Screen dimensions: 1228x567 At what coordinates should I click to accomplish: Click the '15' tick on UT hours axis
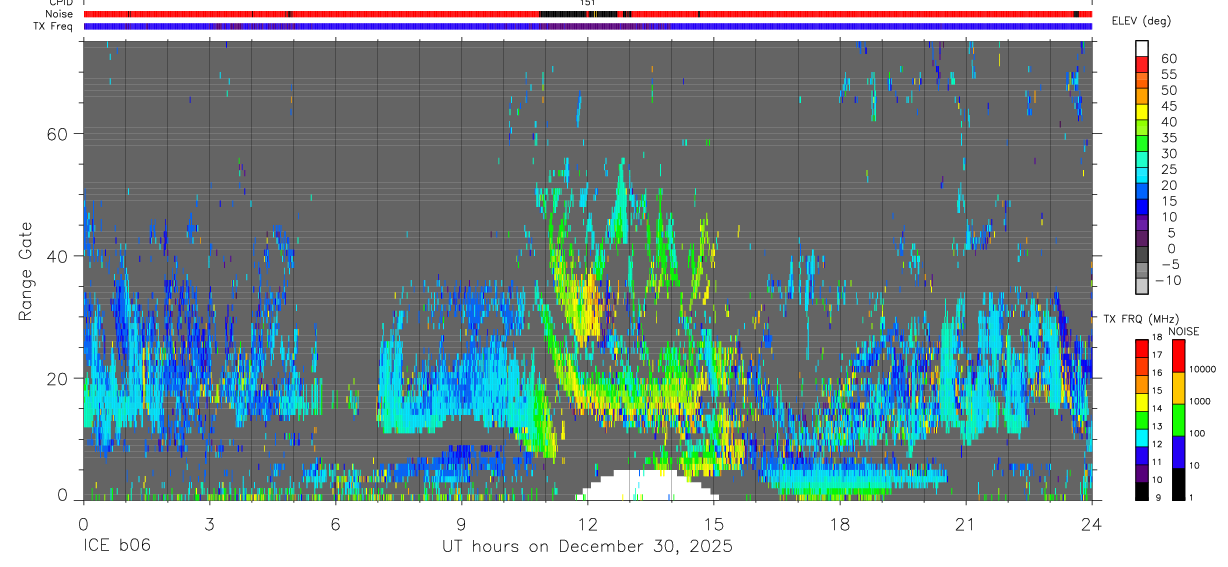[713, 524]
